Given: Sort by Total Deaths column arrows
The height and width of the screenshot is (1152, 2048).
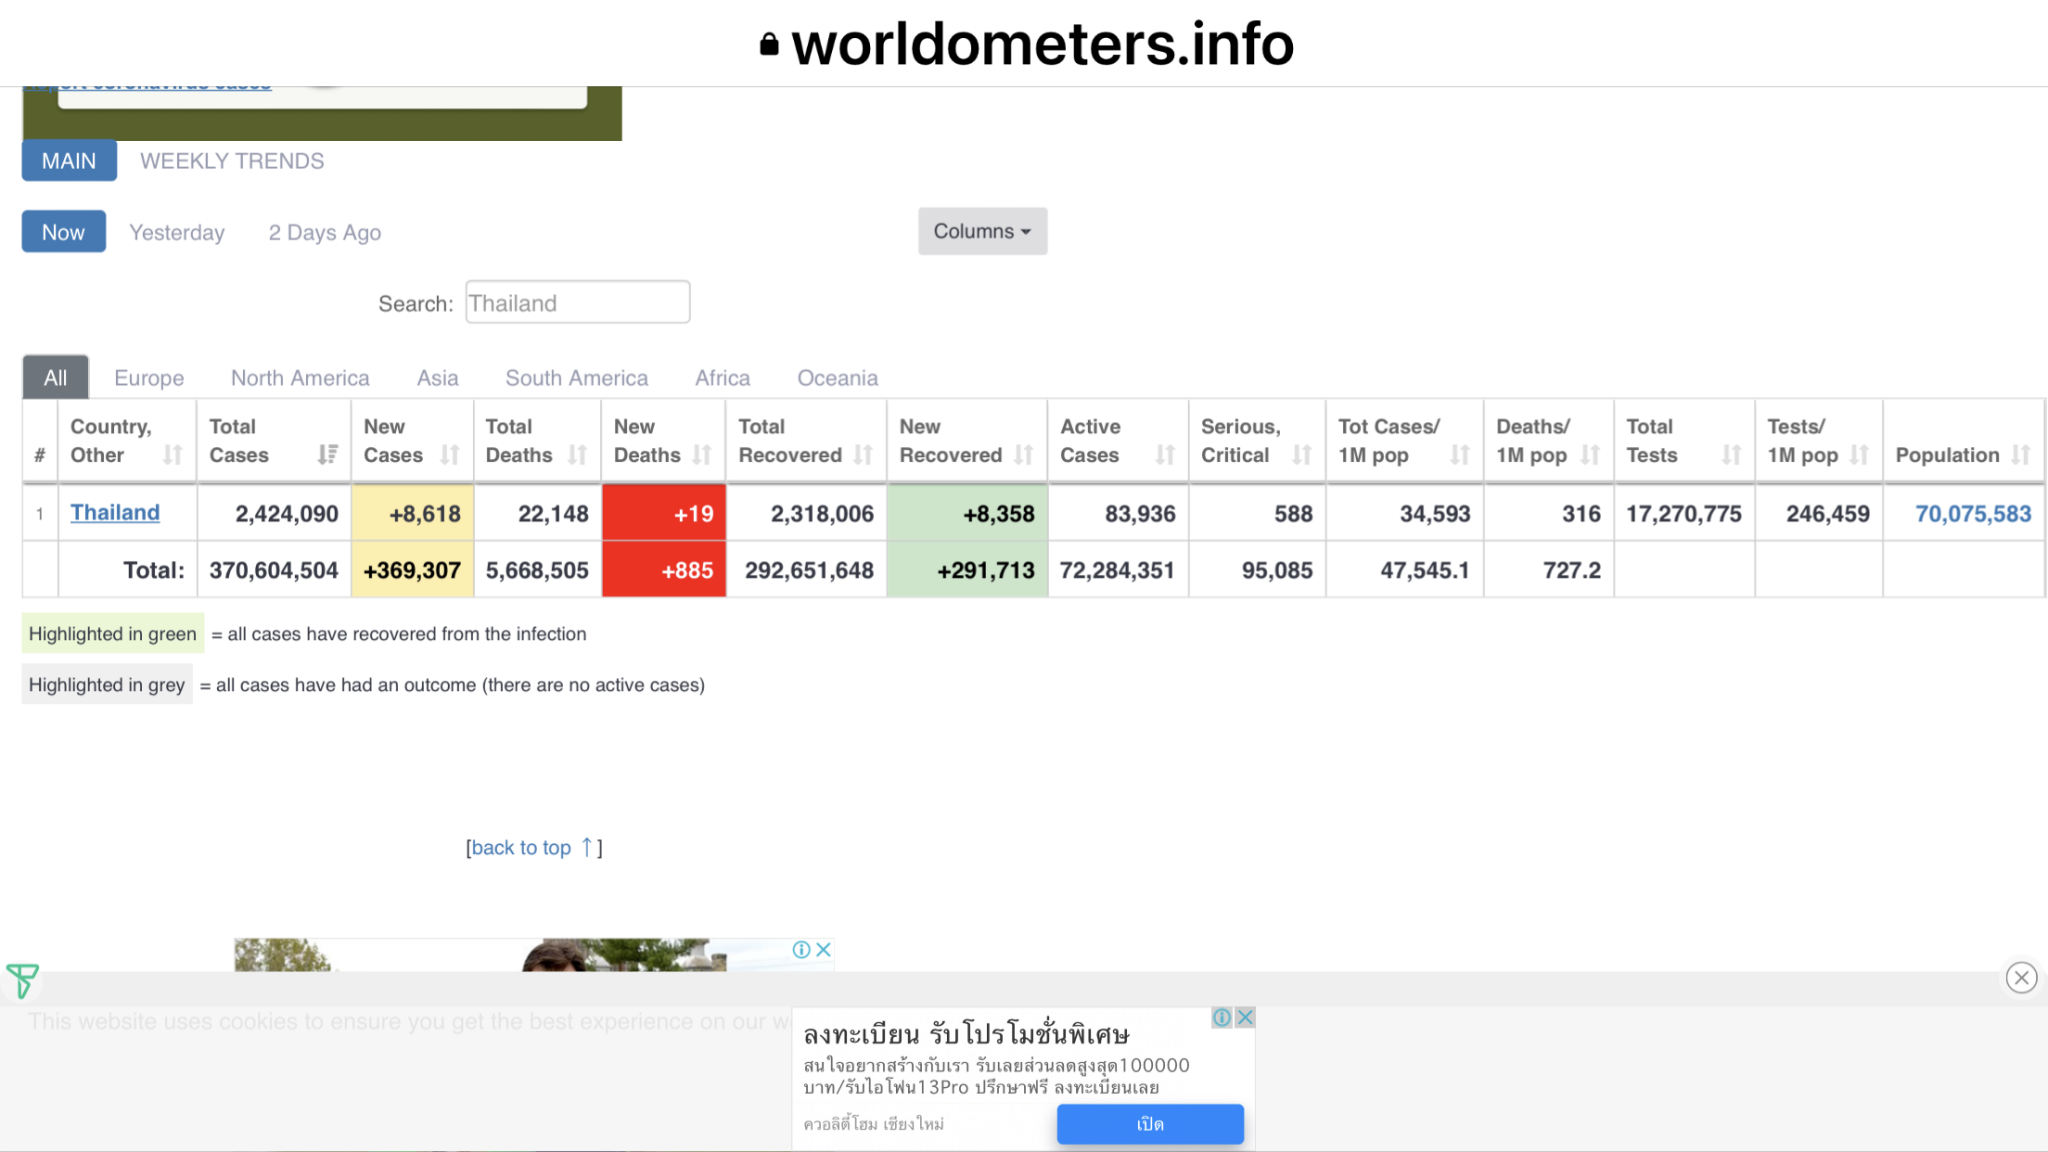Looking at the screenshot, I should tap(577, 455).
